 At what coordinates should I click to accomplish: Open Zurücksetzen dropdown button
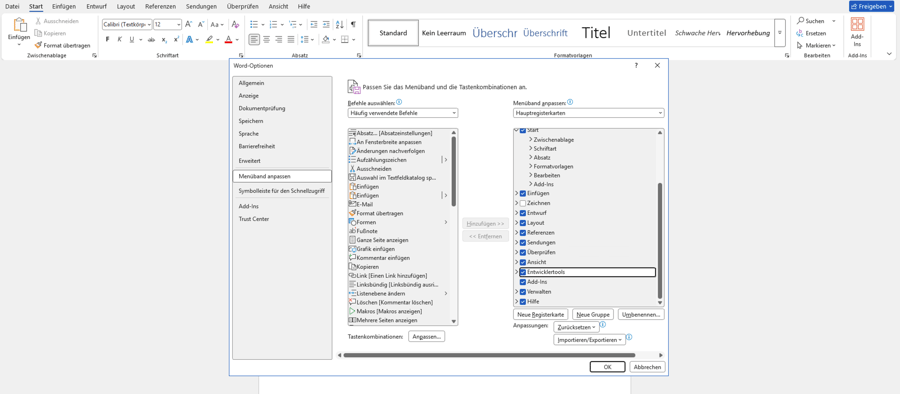pyautogui.click(x=576, y=327)
